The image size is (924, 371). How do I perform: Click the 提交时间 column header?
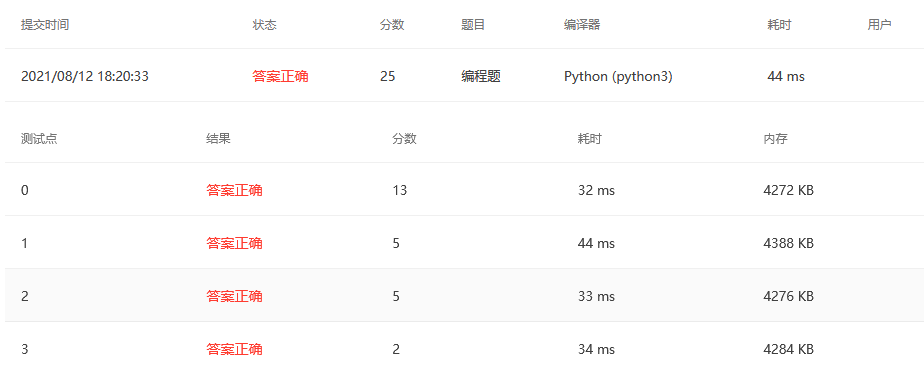(x=45, y=25)
